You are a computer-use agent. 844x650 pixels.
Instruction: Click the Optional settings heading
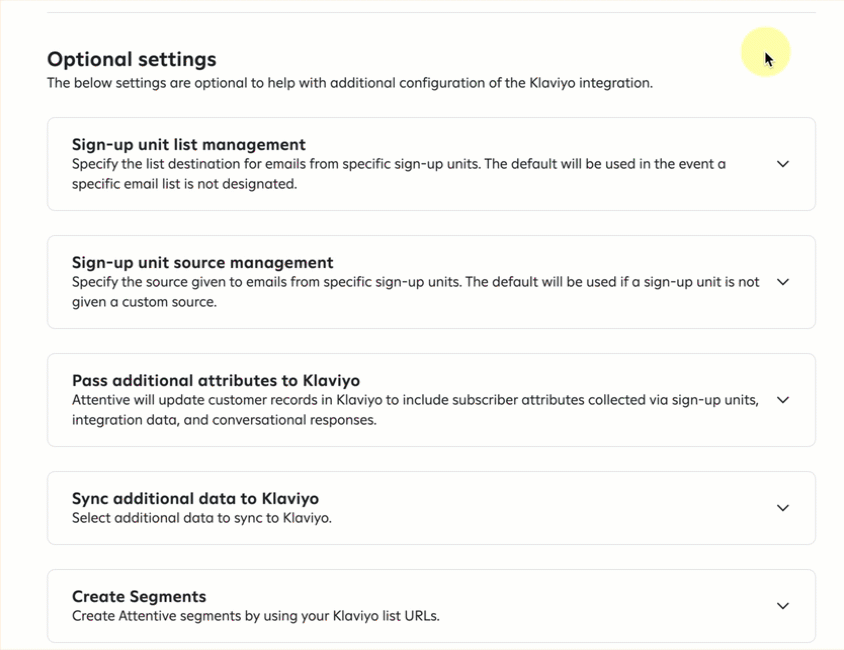tap(131, 59)
